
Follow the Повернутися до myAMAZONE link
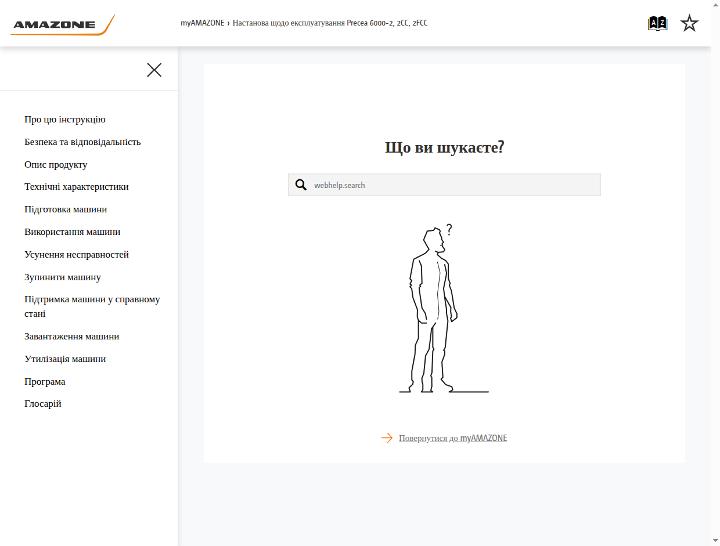tap(453, 438)
